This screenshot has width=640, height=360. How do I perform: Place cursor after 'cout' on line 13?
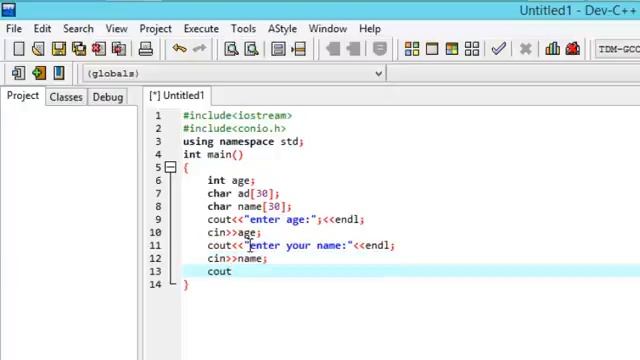pyautogui.click(x=232, y=271)
